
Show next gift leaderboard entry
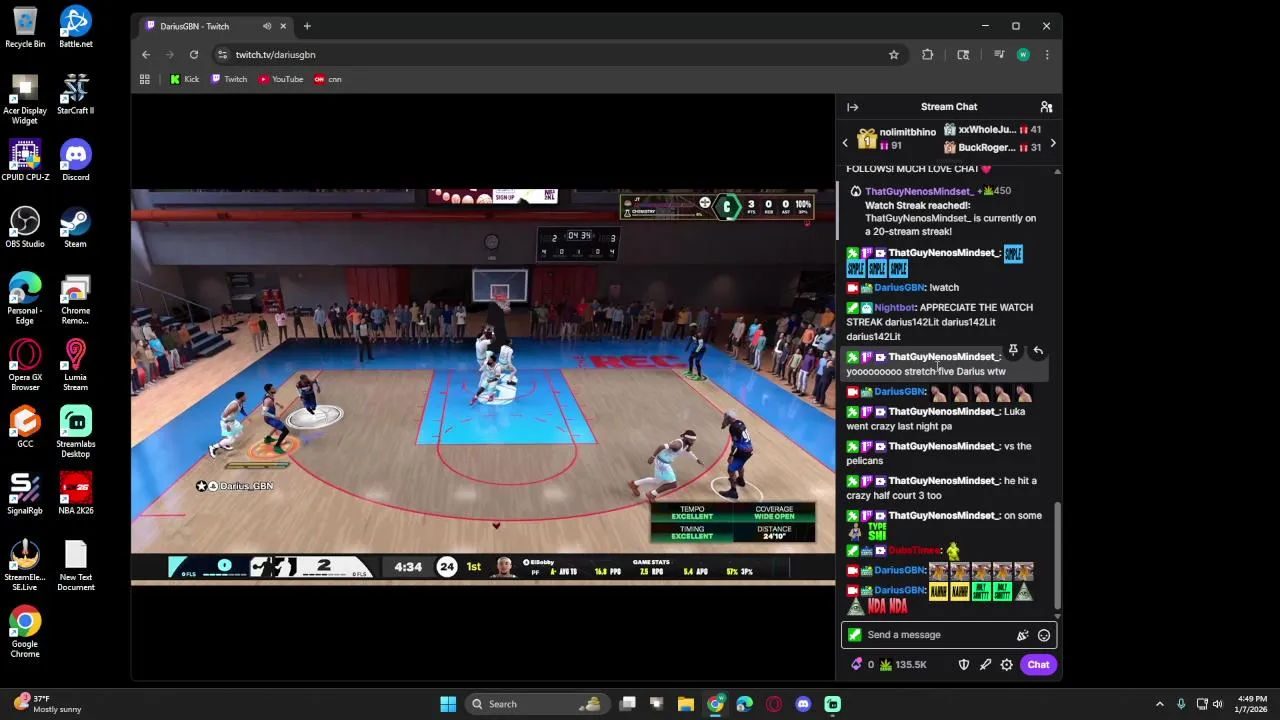pos(1053,143)
